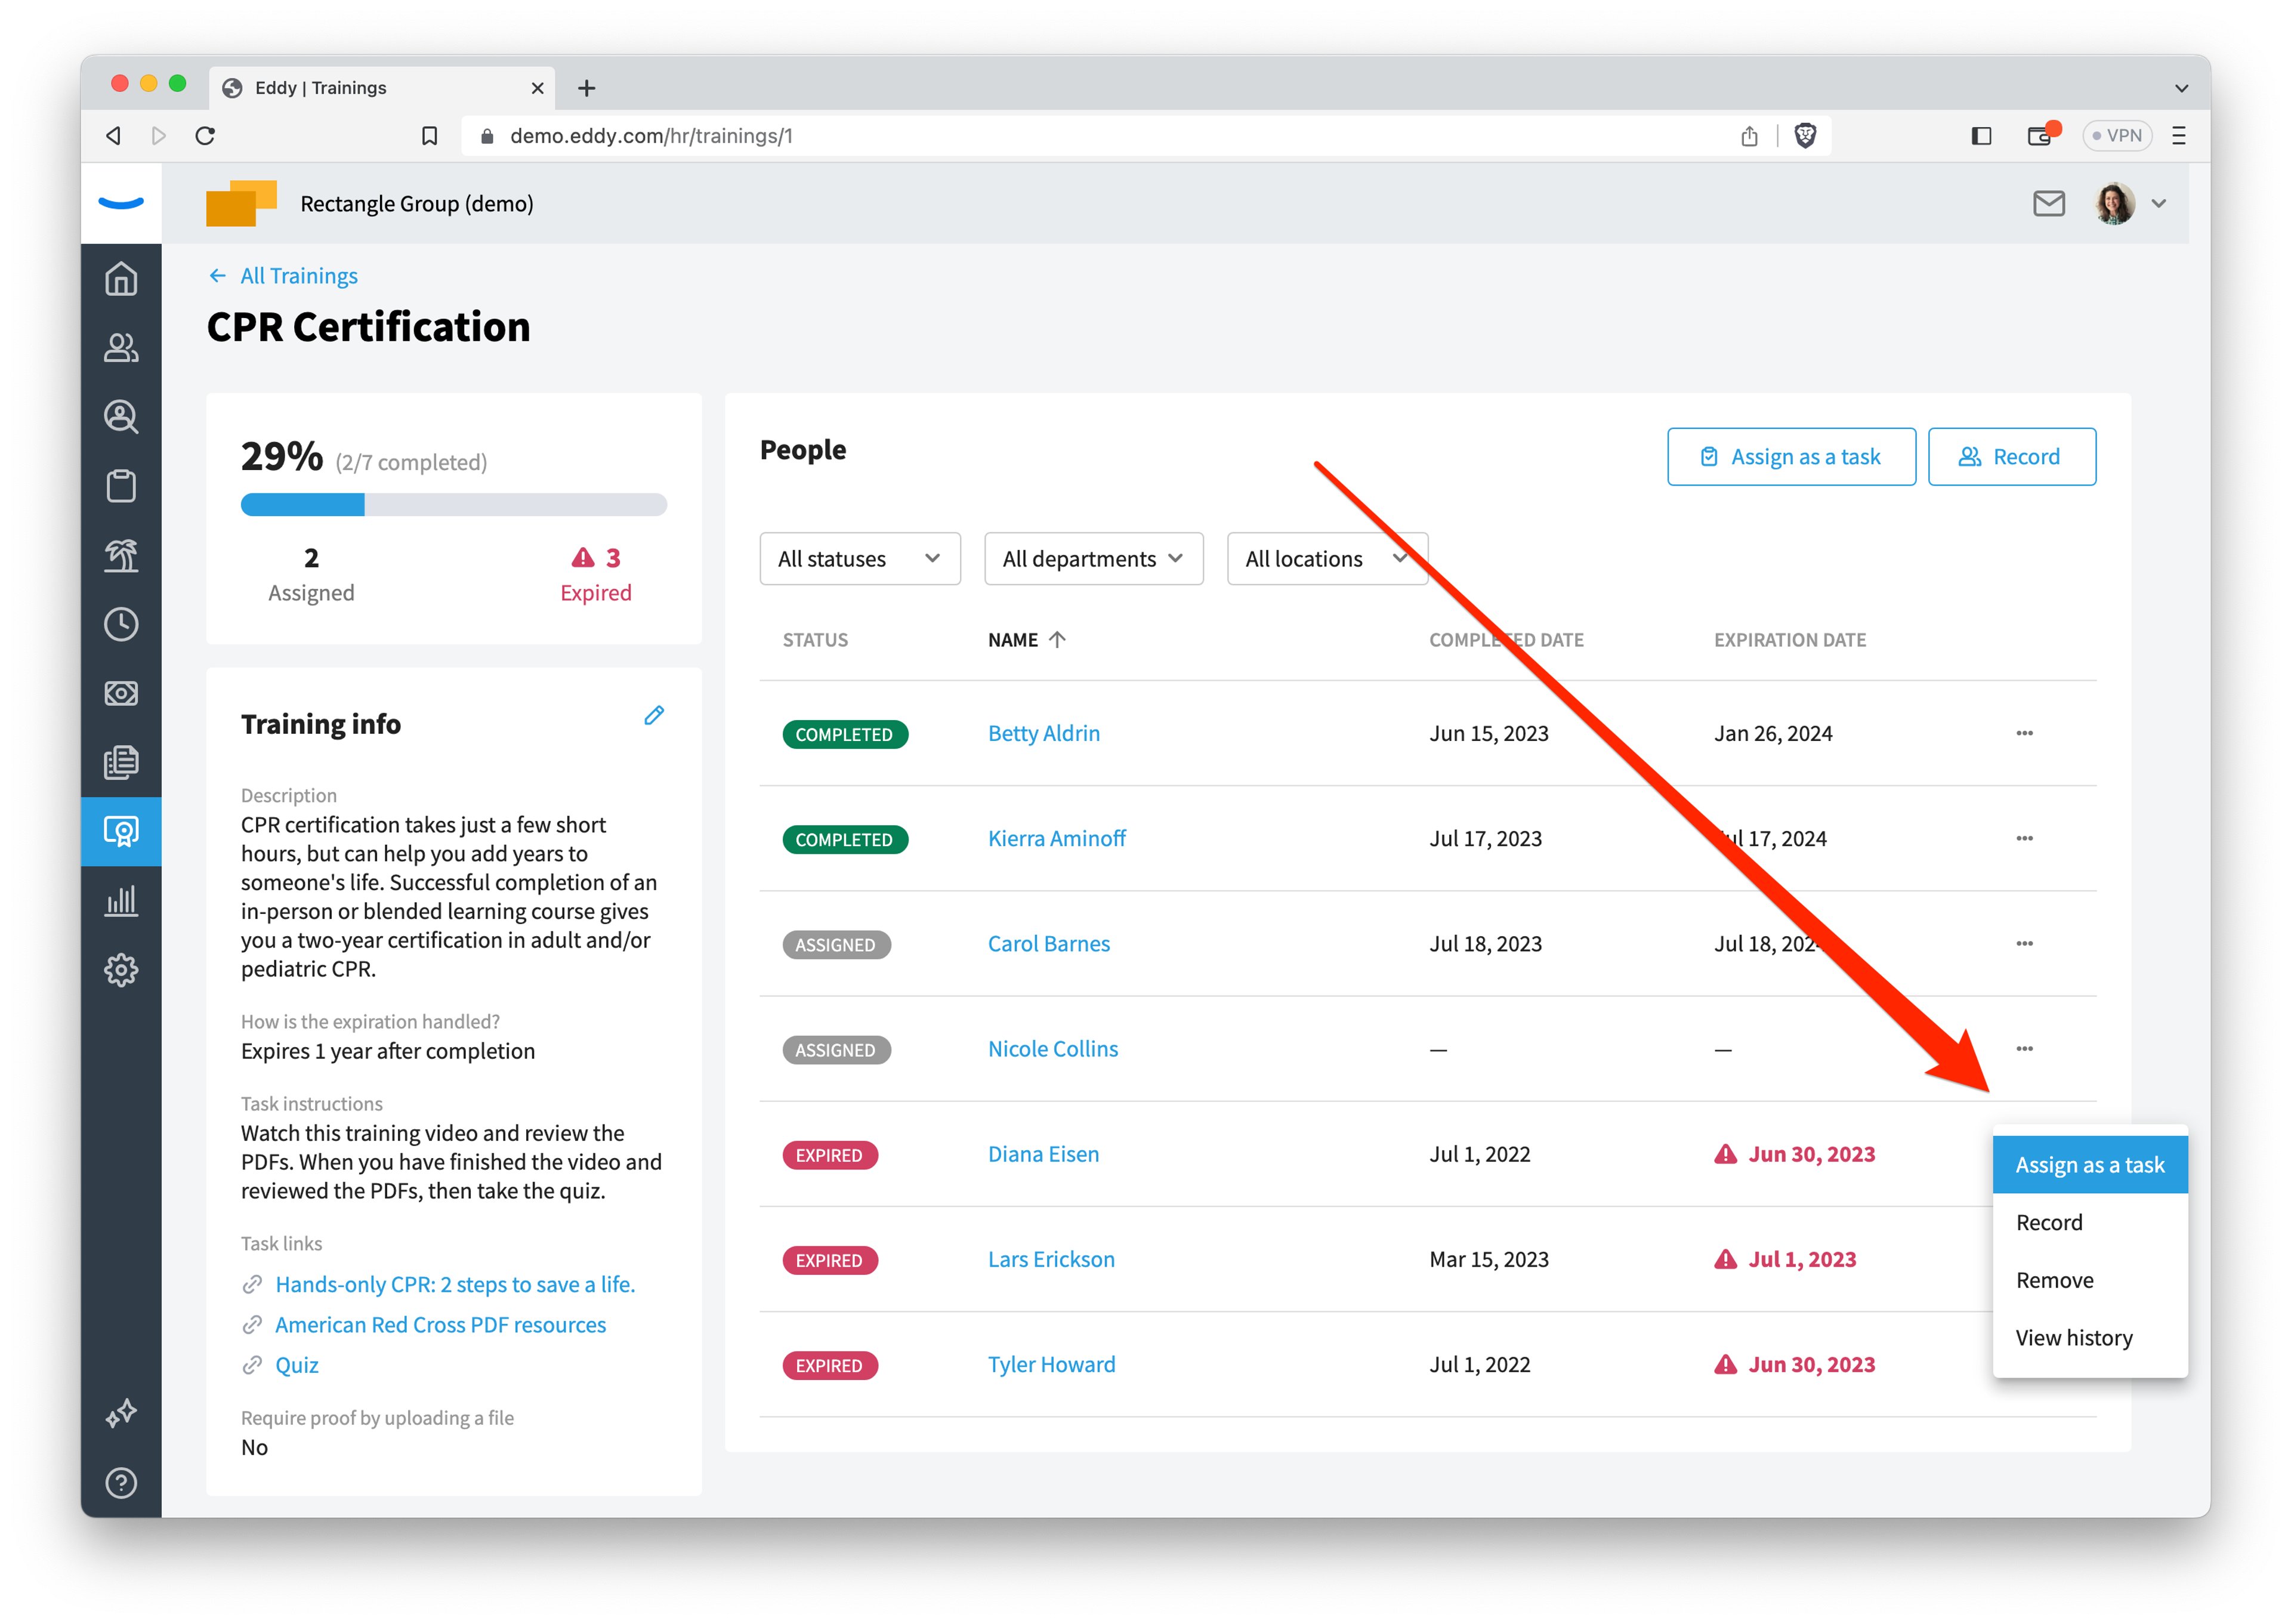Click the sparkles icon in sidebar
Viewport: 2291px width, 1624px height.
121,1413
